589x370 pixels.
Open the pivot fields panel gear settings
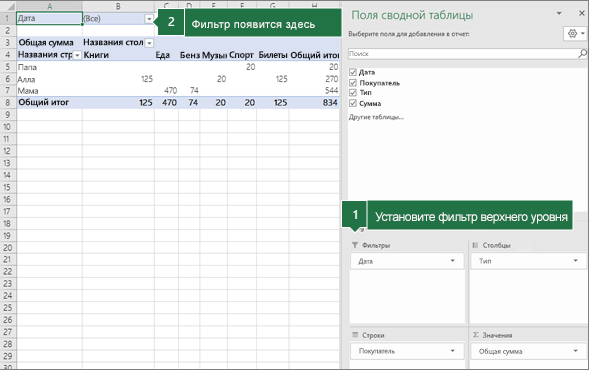(x=575, y=34)
